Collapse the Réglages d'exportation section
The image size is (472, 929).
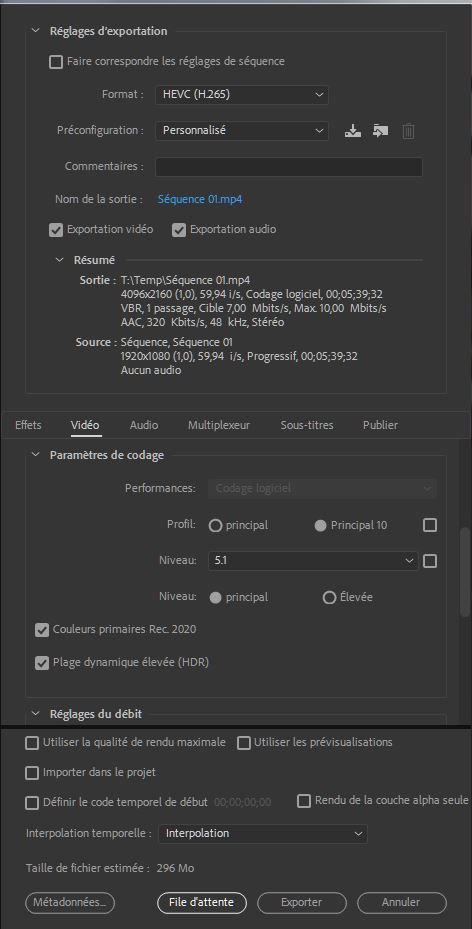(36, 31)
